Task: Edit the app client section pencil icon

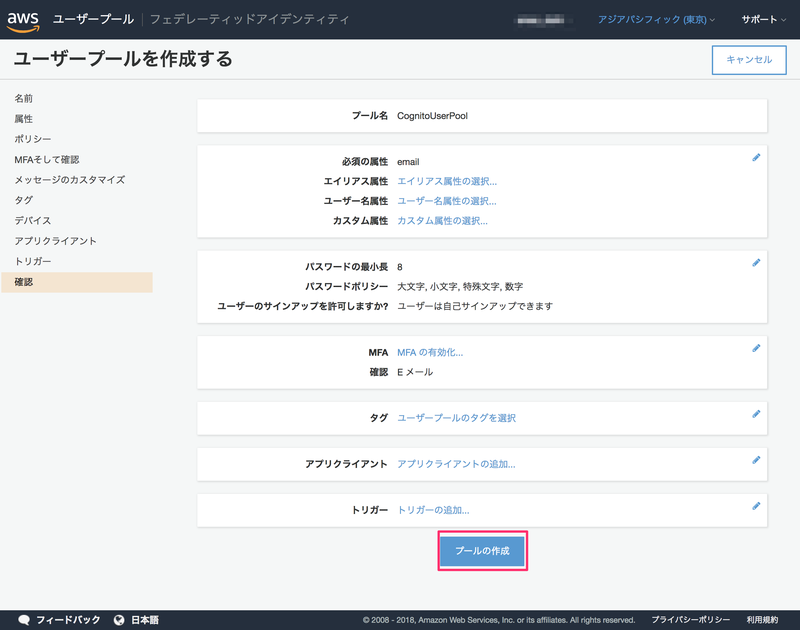Action: [x=756, y=460]
